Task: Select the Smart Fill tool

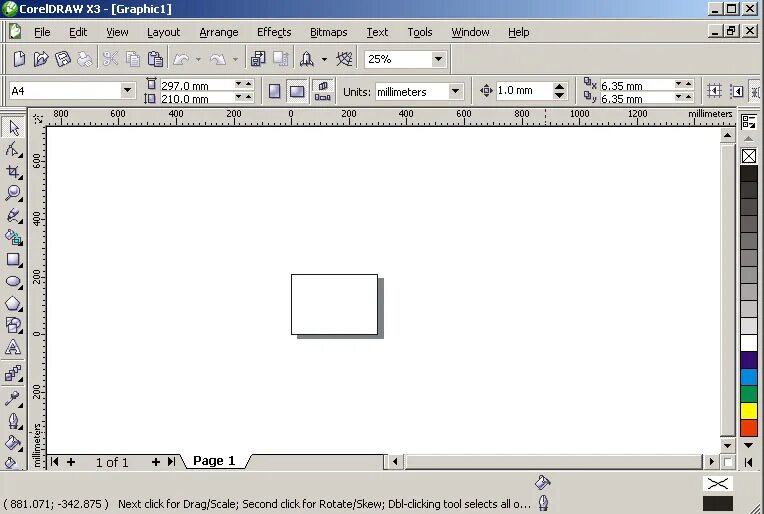Action: coord(13,237)
